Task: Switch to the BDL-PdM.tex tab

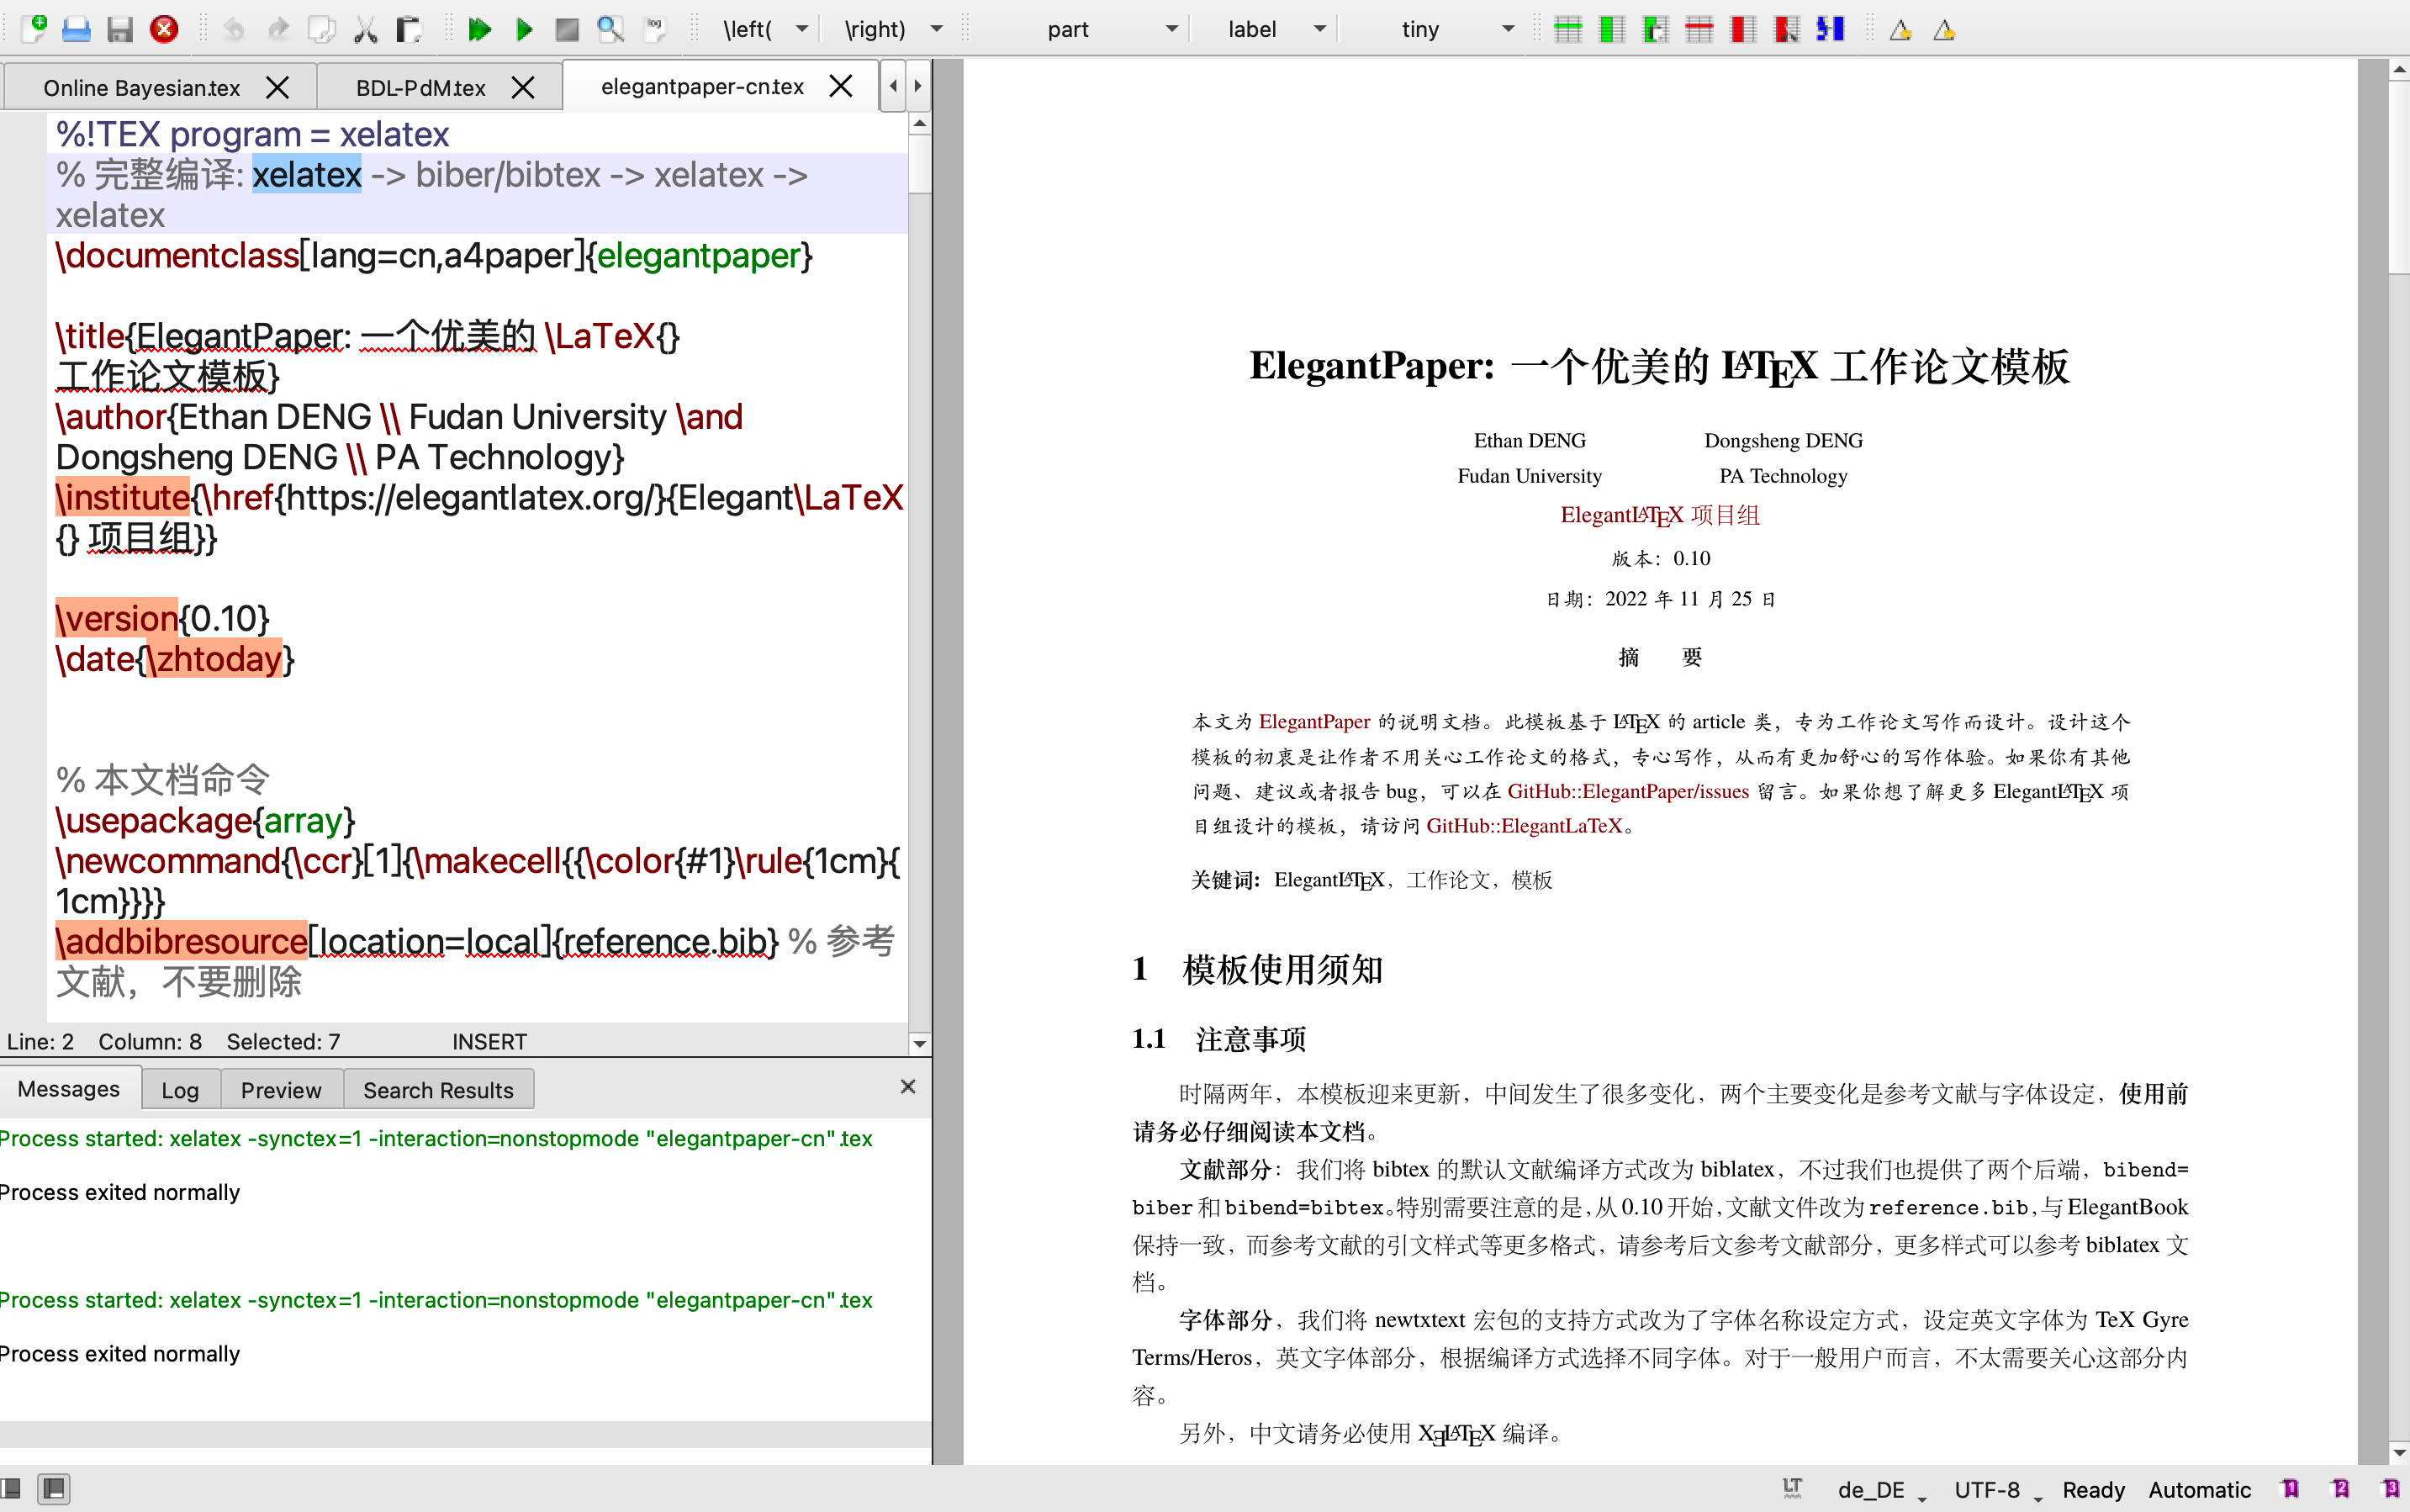Action: tap(421, 88)
